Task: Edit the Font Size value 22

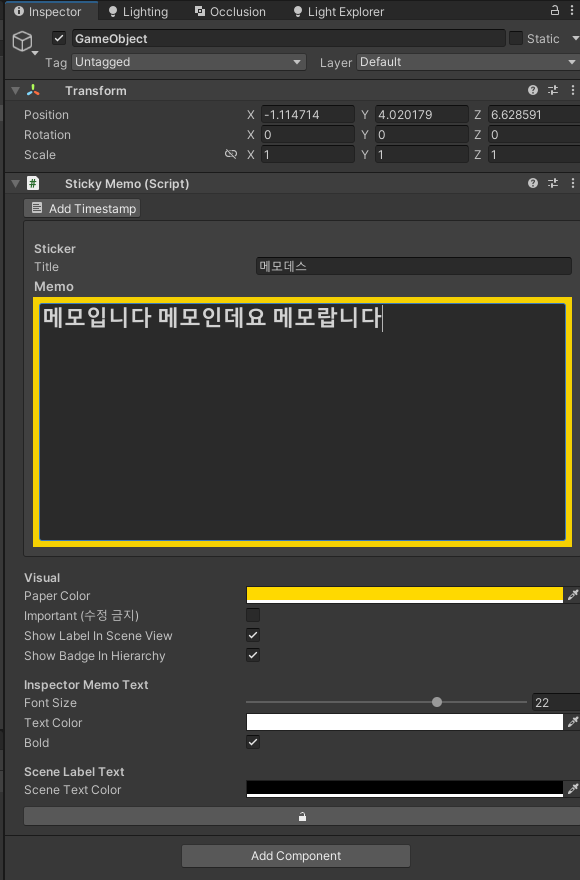Action: pos(556,703)
